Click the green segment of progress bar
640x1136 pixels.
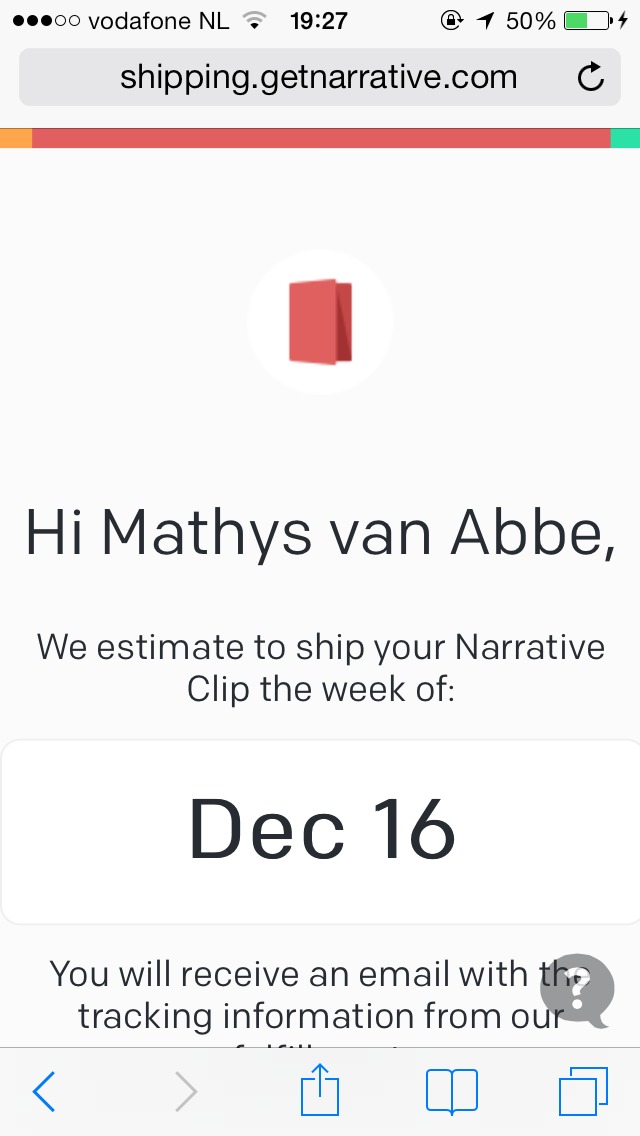coord(625,138)
